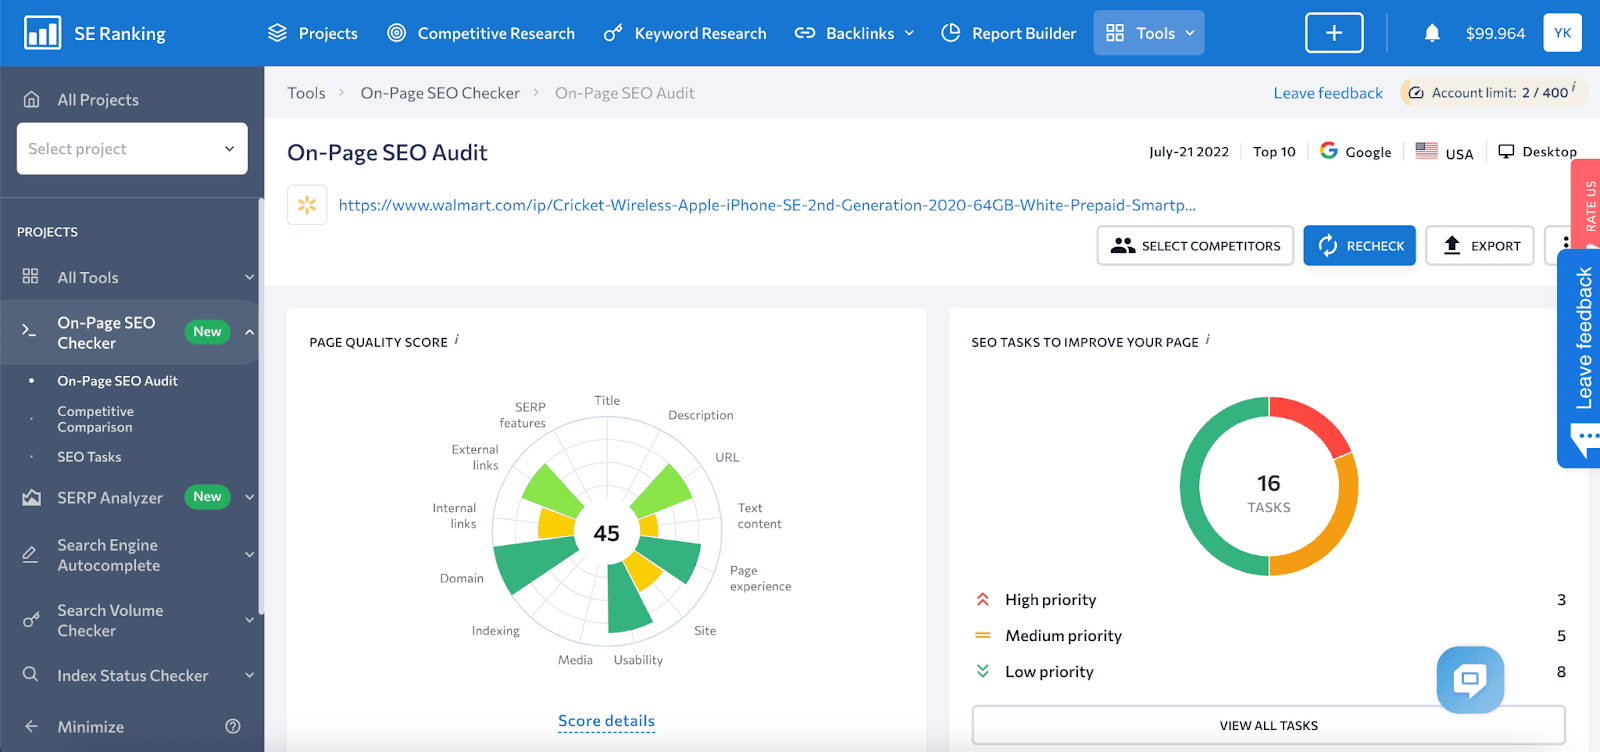Click the Select Competitors button

click(1195, 245)
